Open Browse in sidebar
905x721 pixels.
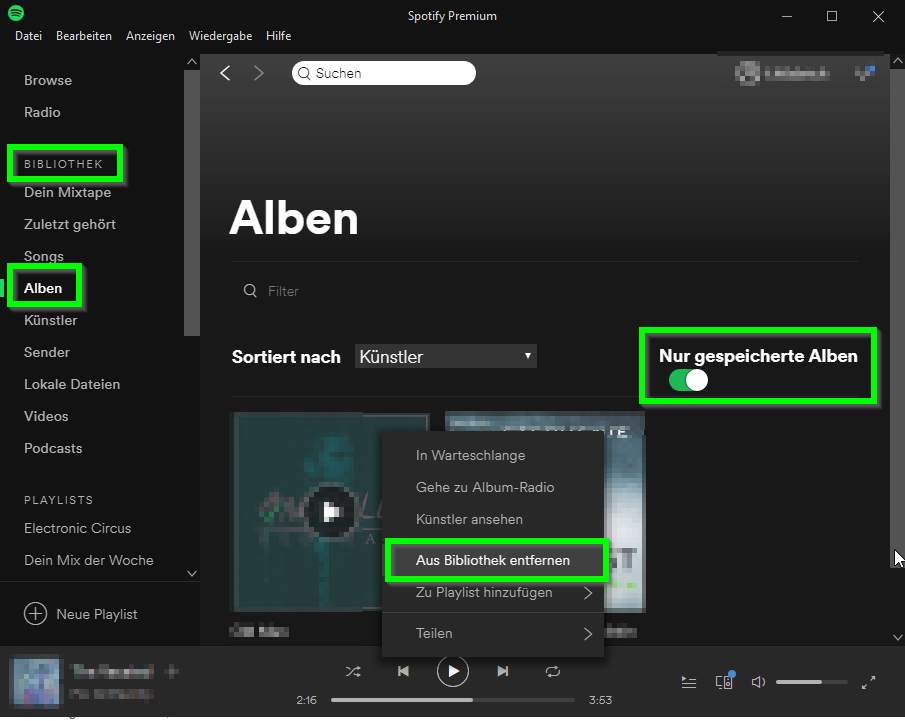point(48,80)
